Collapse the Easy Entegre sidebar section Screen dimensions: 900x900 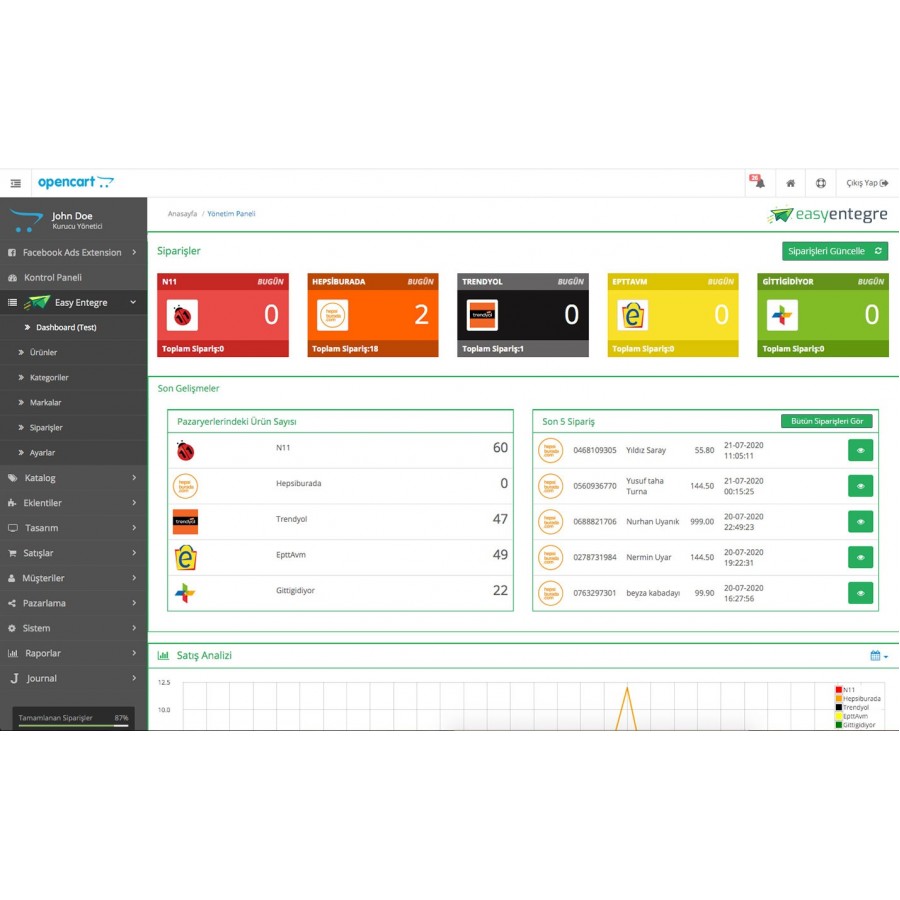(133, 302)
